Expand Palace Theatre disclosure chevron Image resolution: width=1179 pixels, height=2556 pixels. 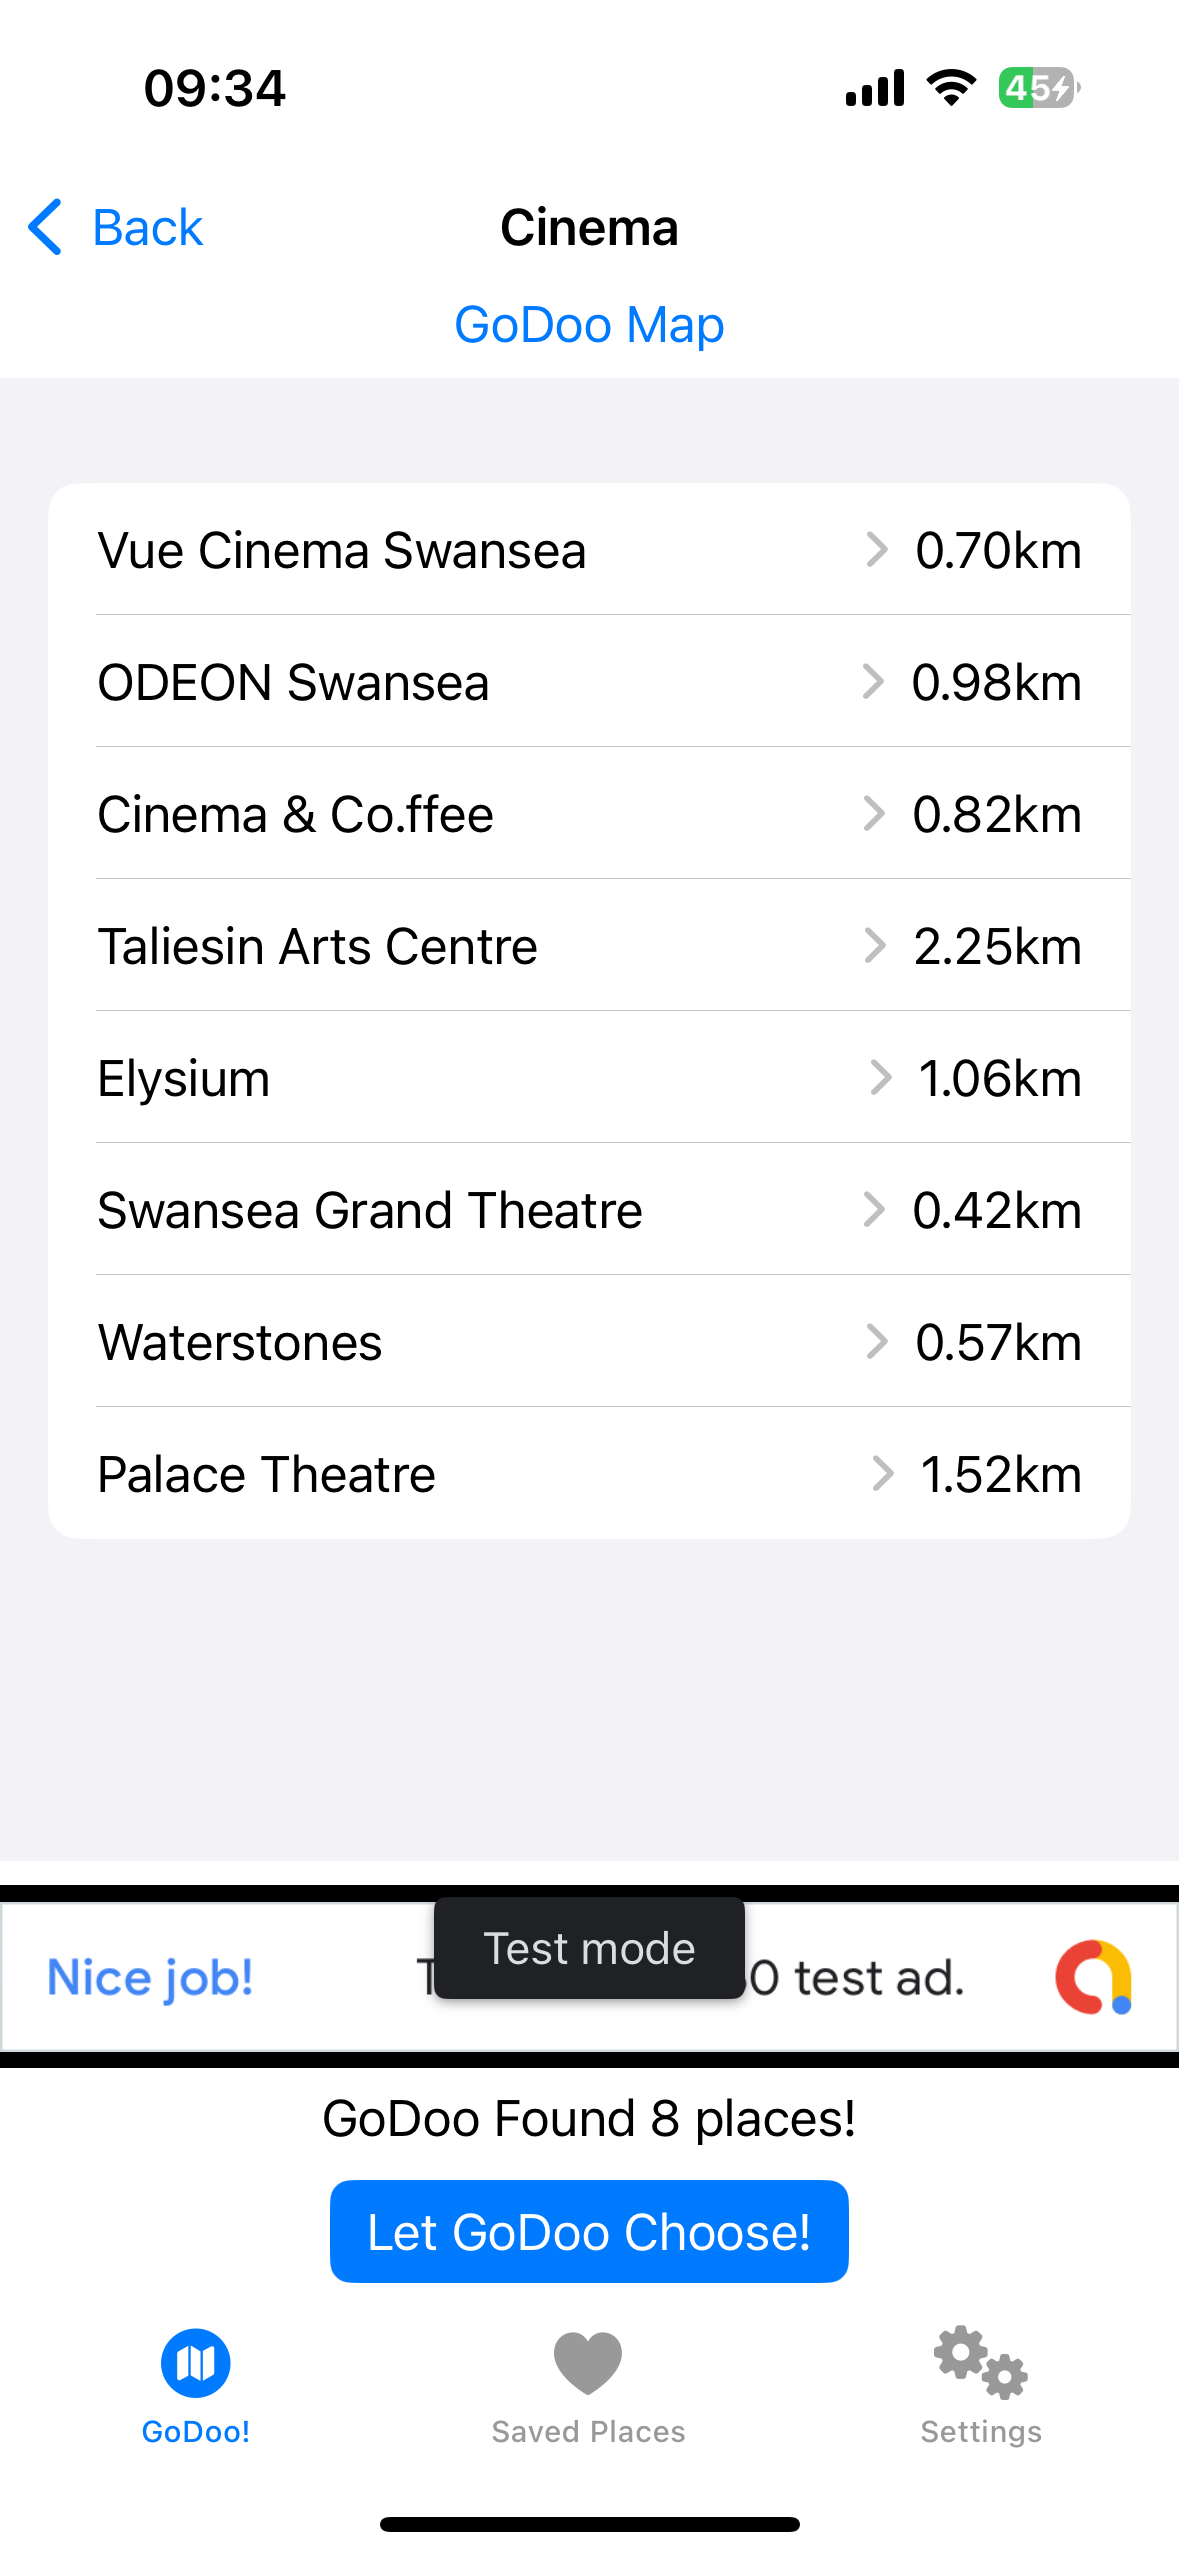[882, 1474]
